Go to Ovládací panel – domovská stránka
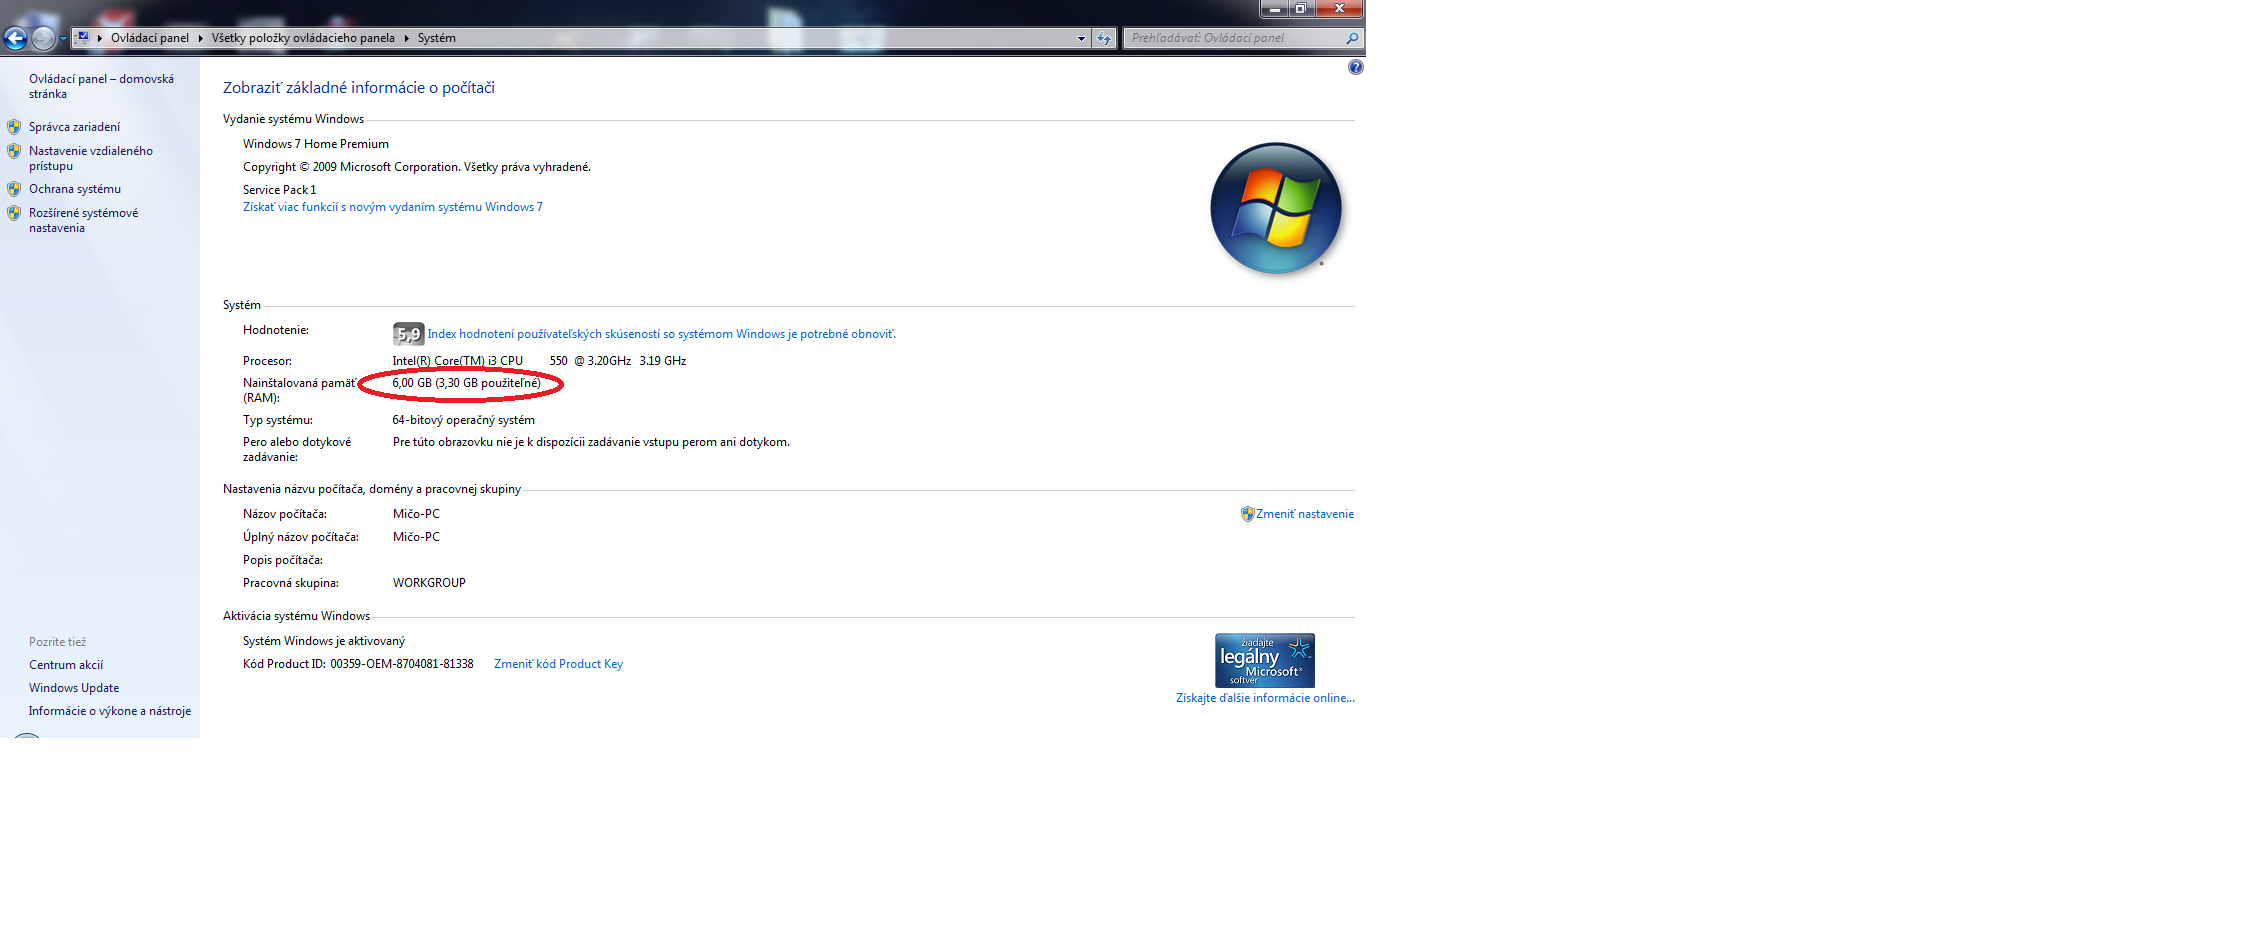The height and width of the screenshot is (942, 2242). 101,86
